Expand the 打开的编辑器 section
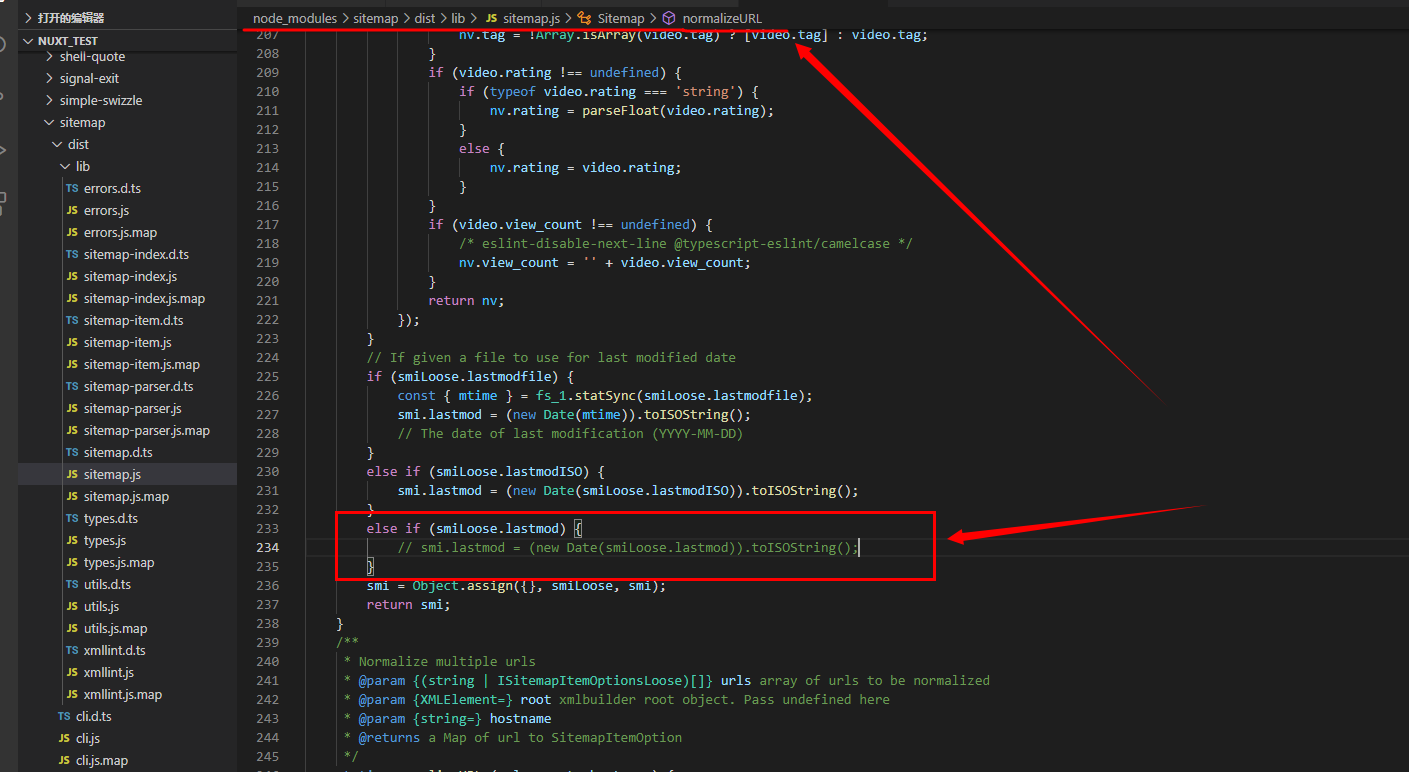 click(28, 18)
